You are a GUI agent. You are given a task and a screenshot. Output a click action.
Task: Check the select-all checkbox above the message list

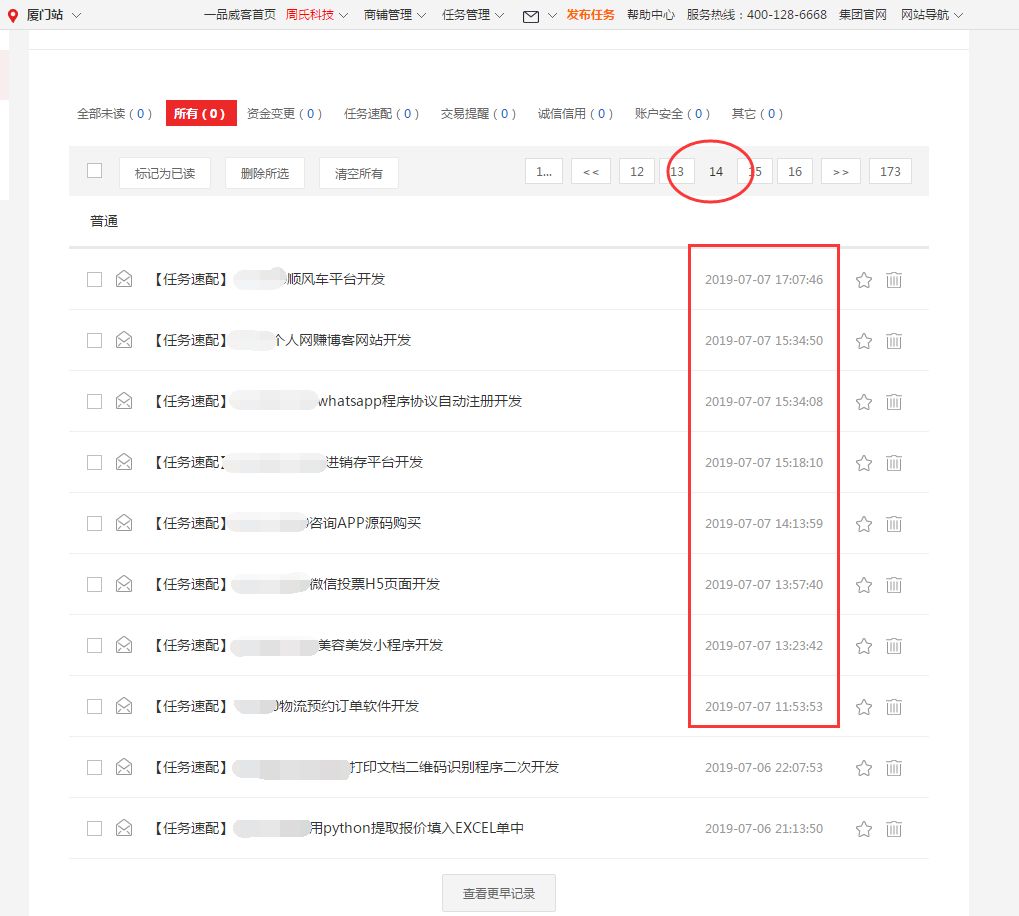pyautogui.click(x=94, y=170)
